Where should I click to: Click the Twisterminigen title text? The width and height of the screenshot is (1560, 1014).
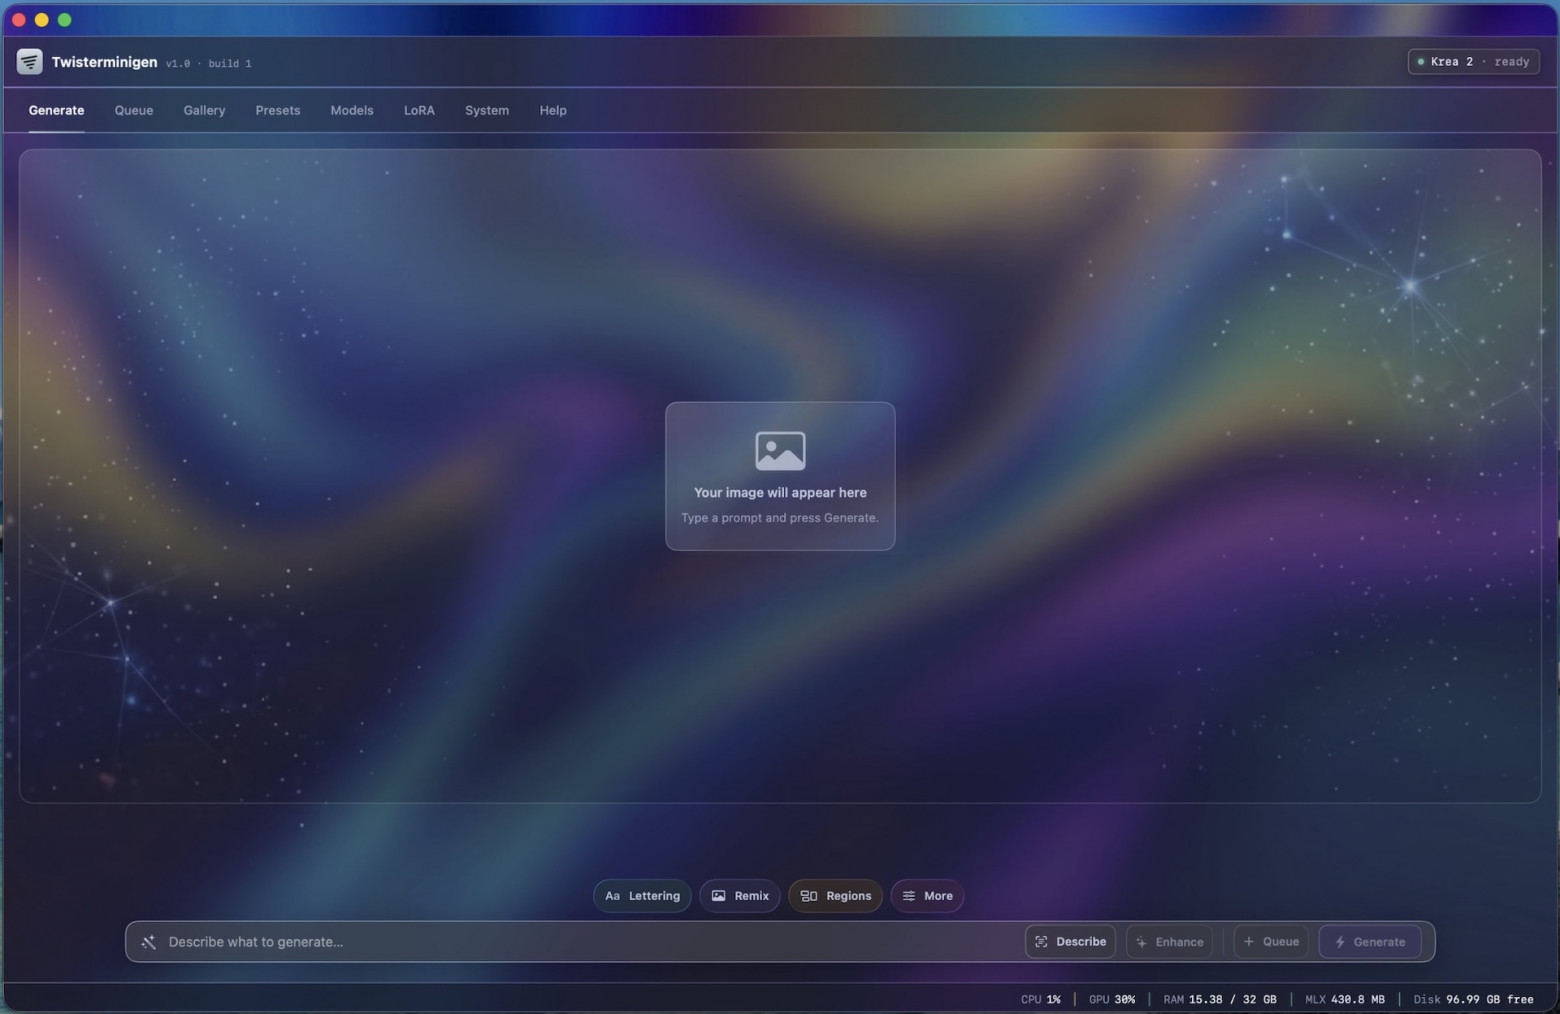pyautogui.click(x=105, y=62)
